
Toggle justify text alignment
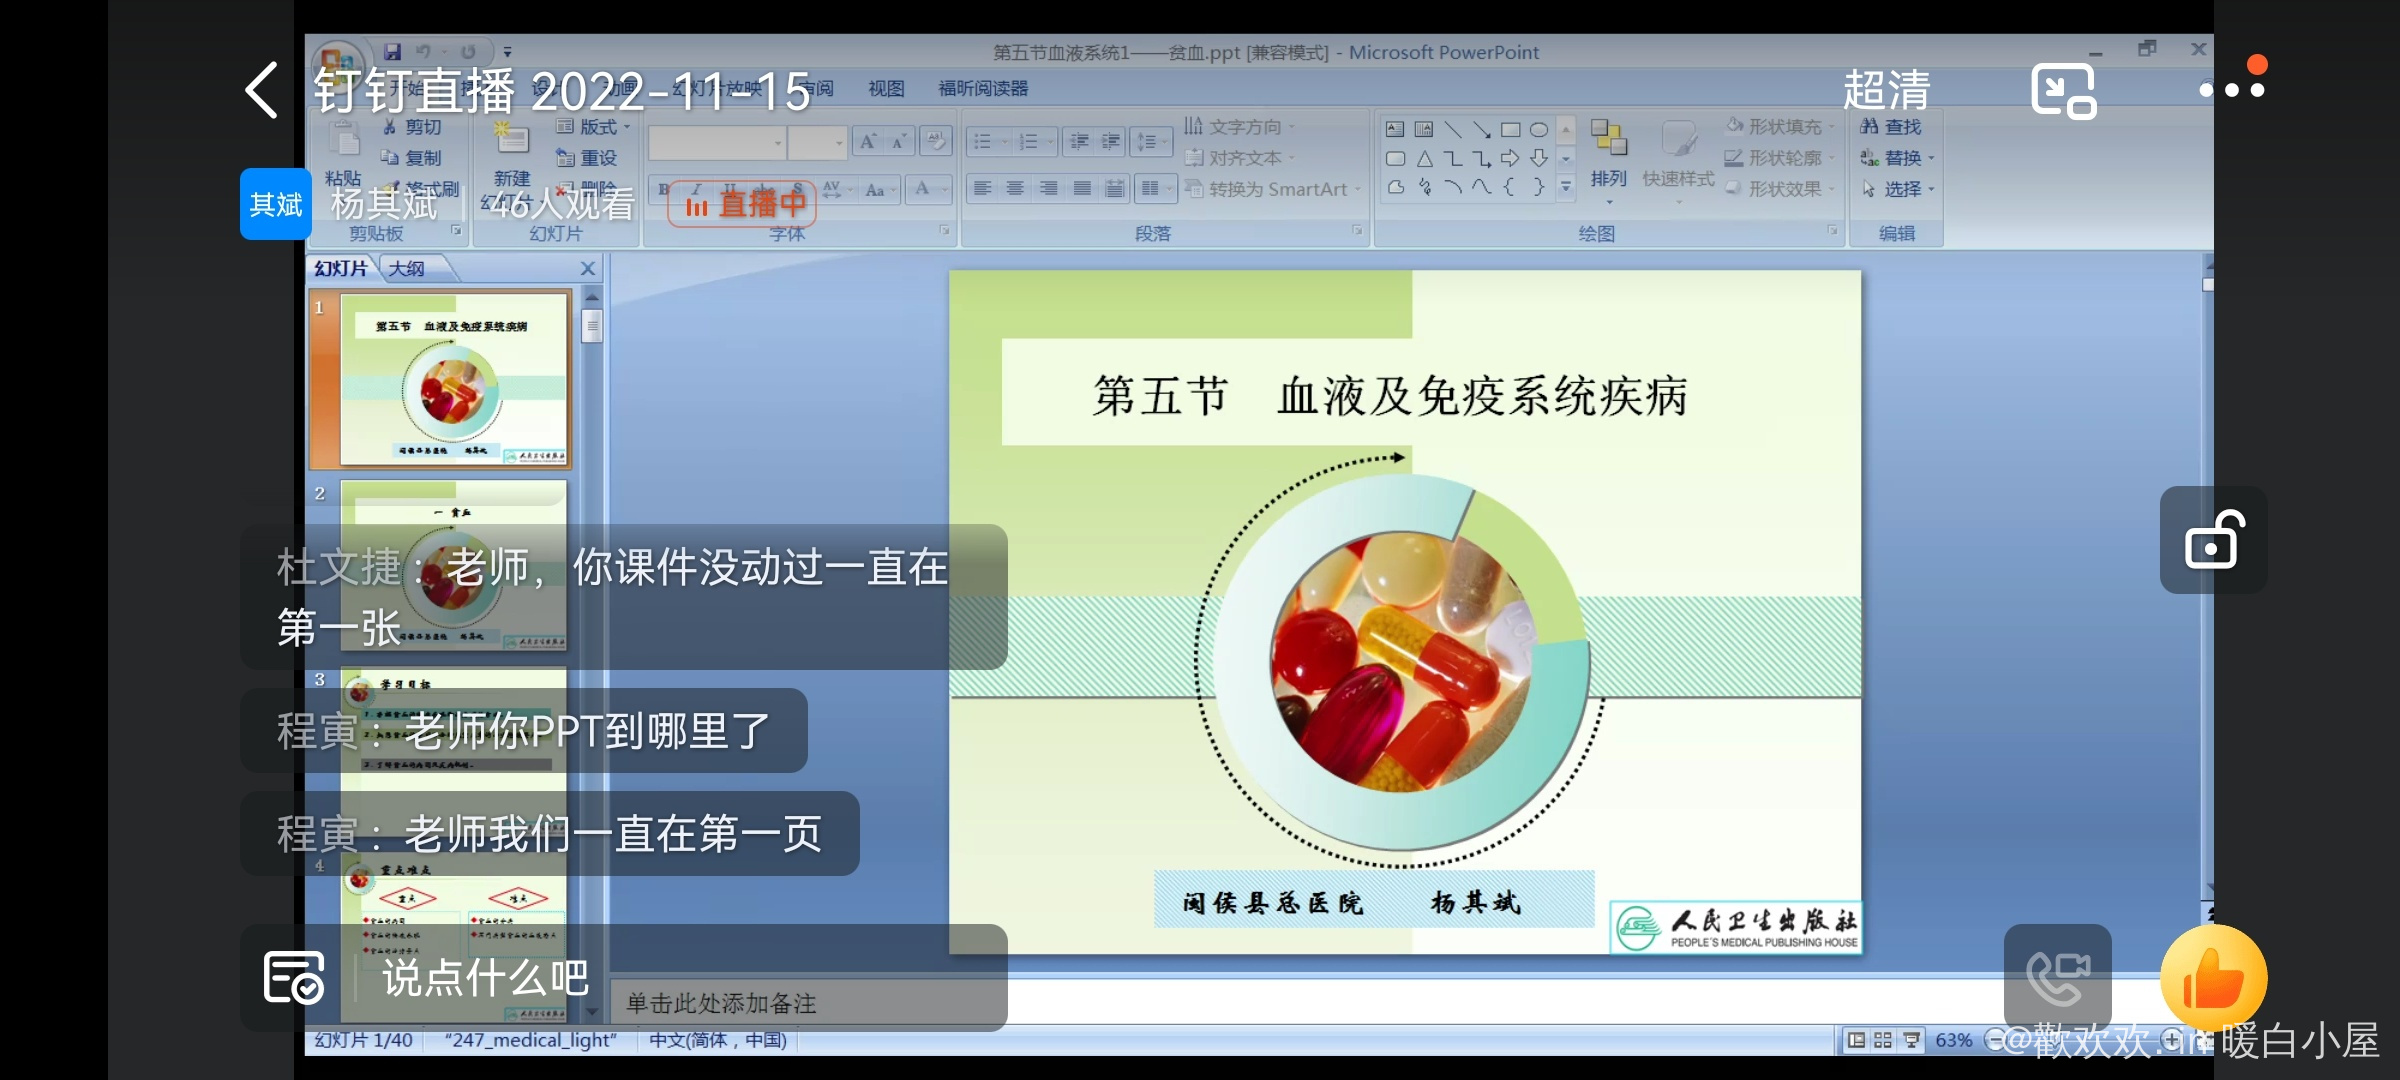(x=1082, y=188)
